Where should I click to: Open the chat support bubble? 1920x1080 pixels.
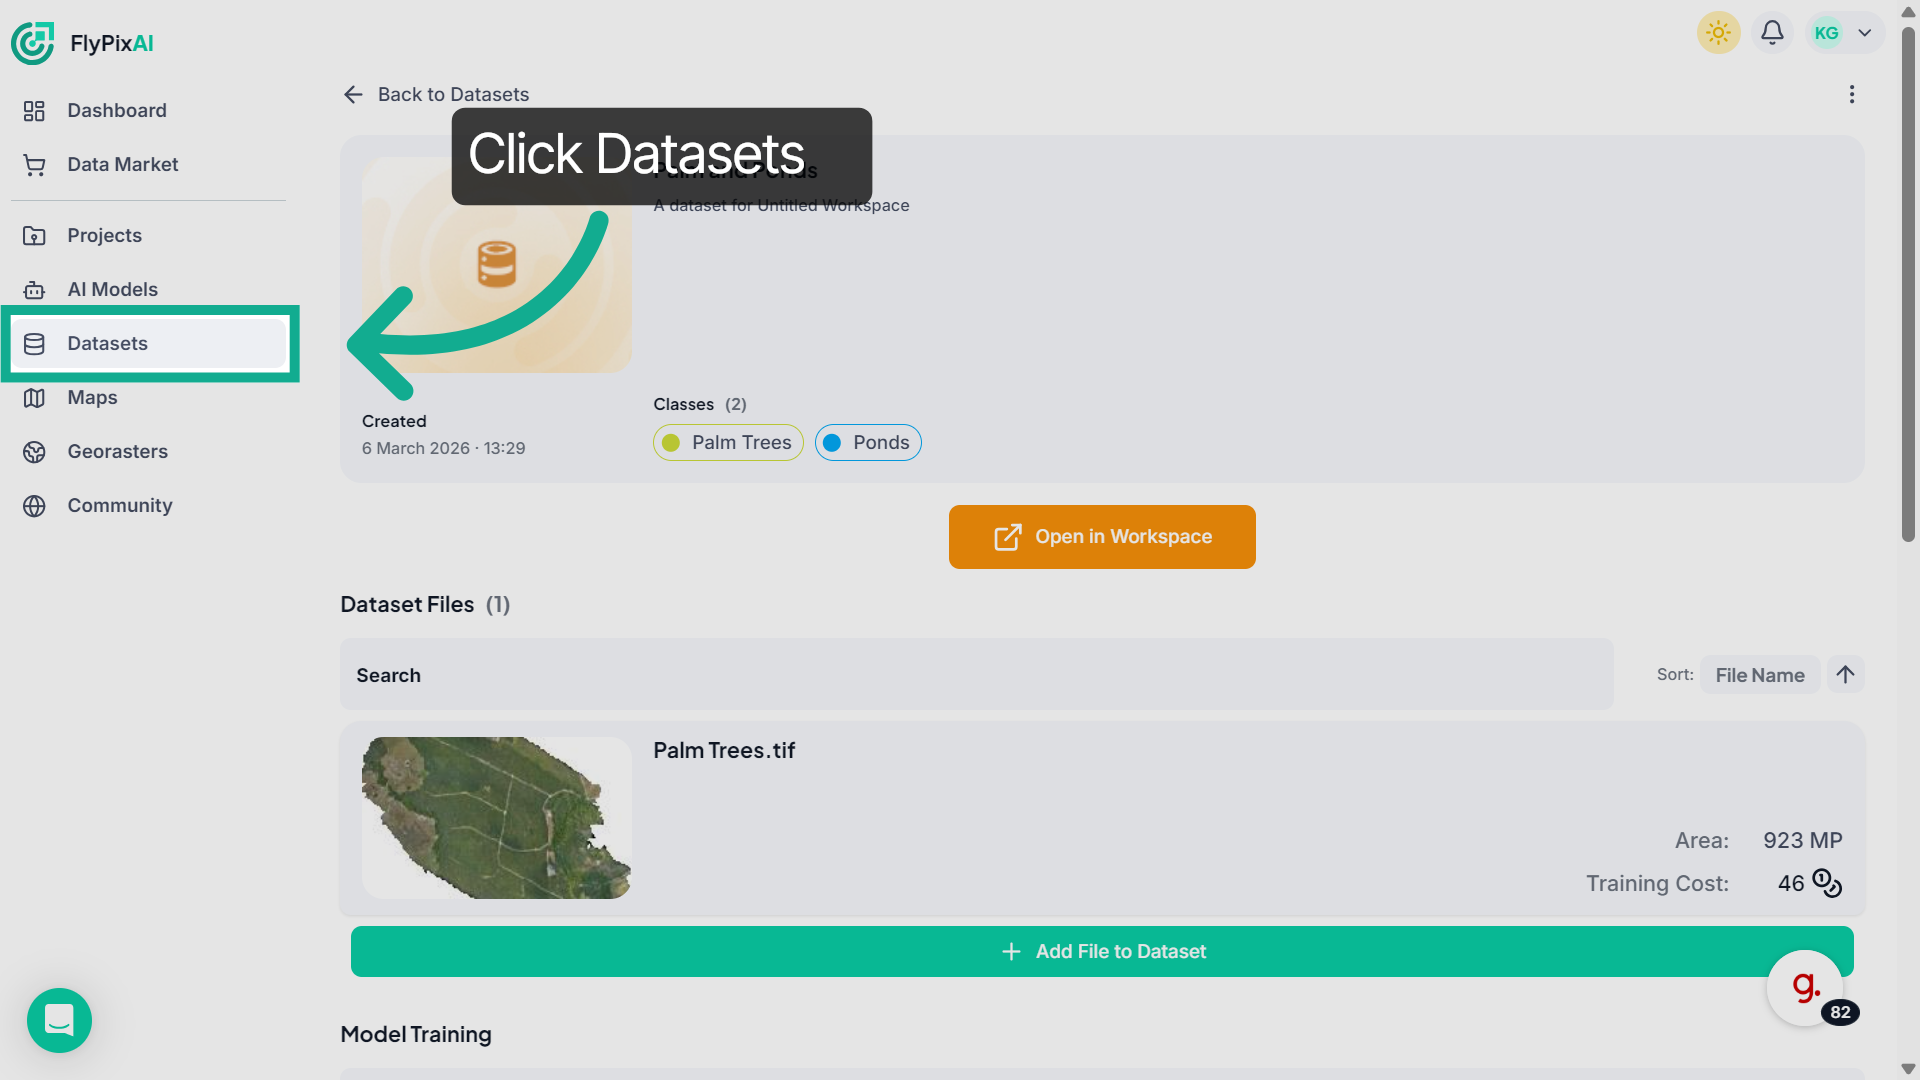point(59,1020)
